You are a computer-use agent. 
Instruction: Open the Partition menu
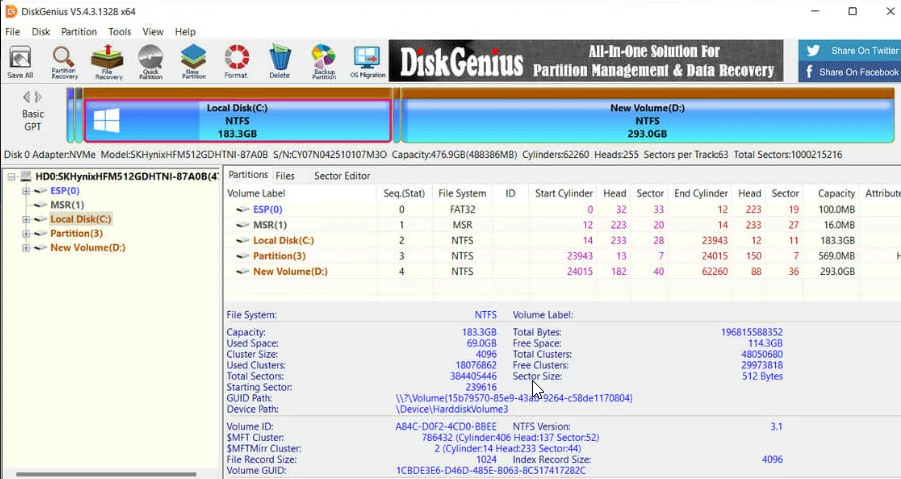tap(79, 32)
